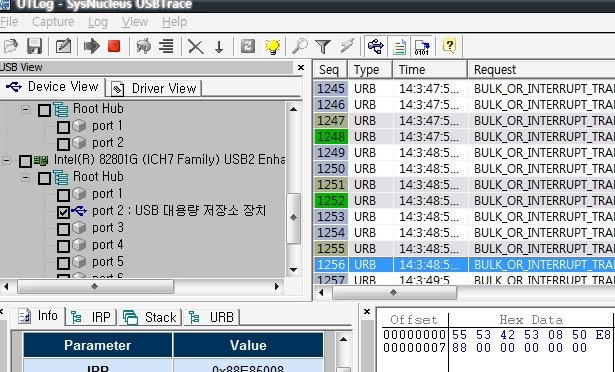Viewport: 615px width, 372px height.
Task: Stop capture with the red square icon
Action: coord(114,46)
